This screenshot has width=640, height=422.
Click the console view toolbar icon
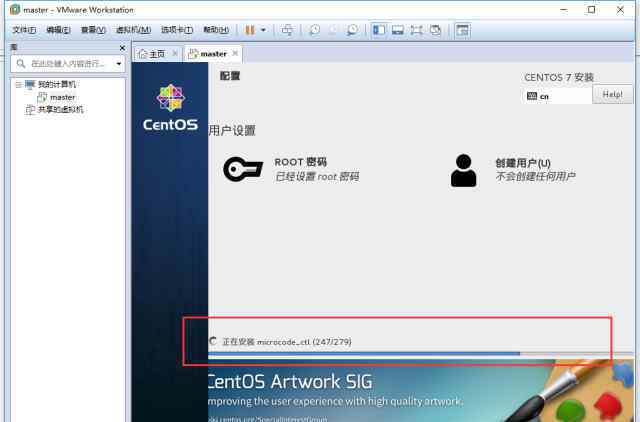point(462,30)
